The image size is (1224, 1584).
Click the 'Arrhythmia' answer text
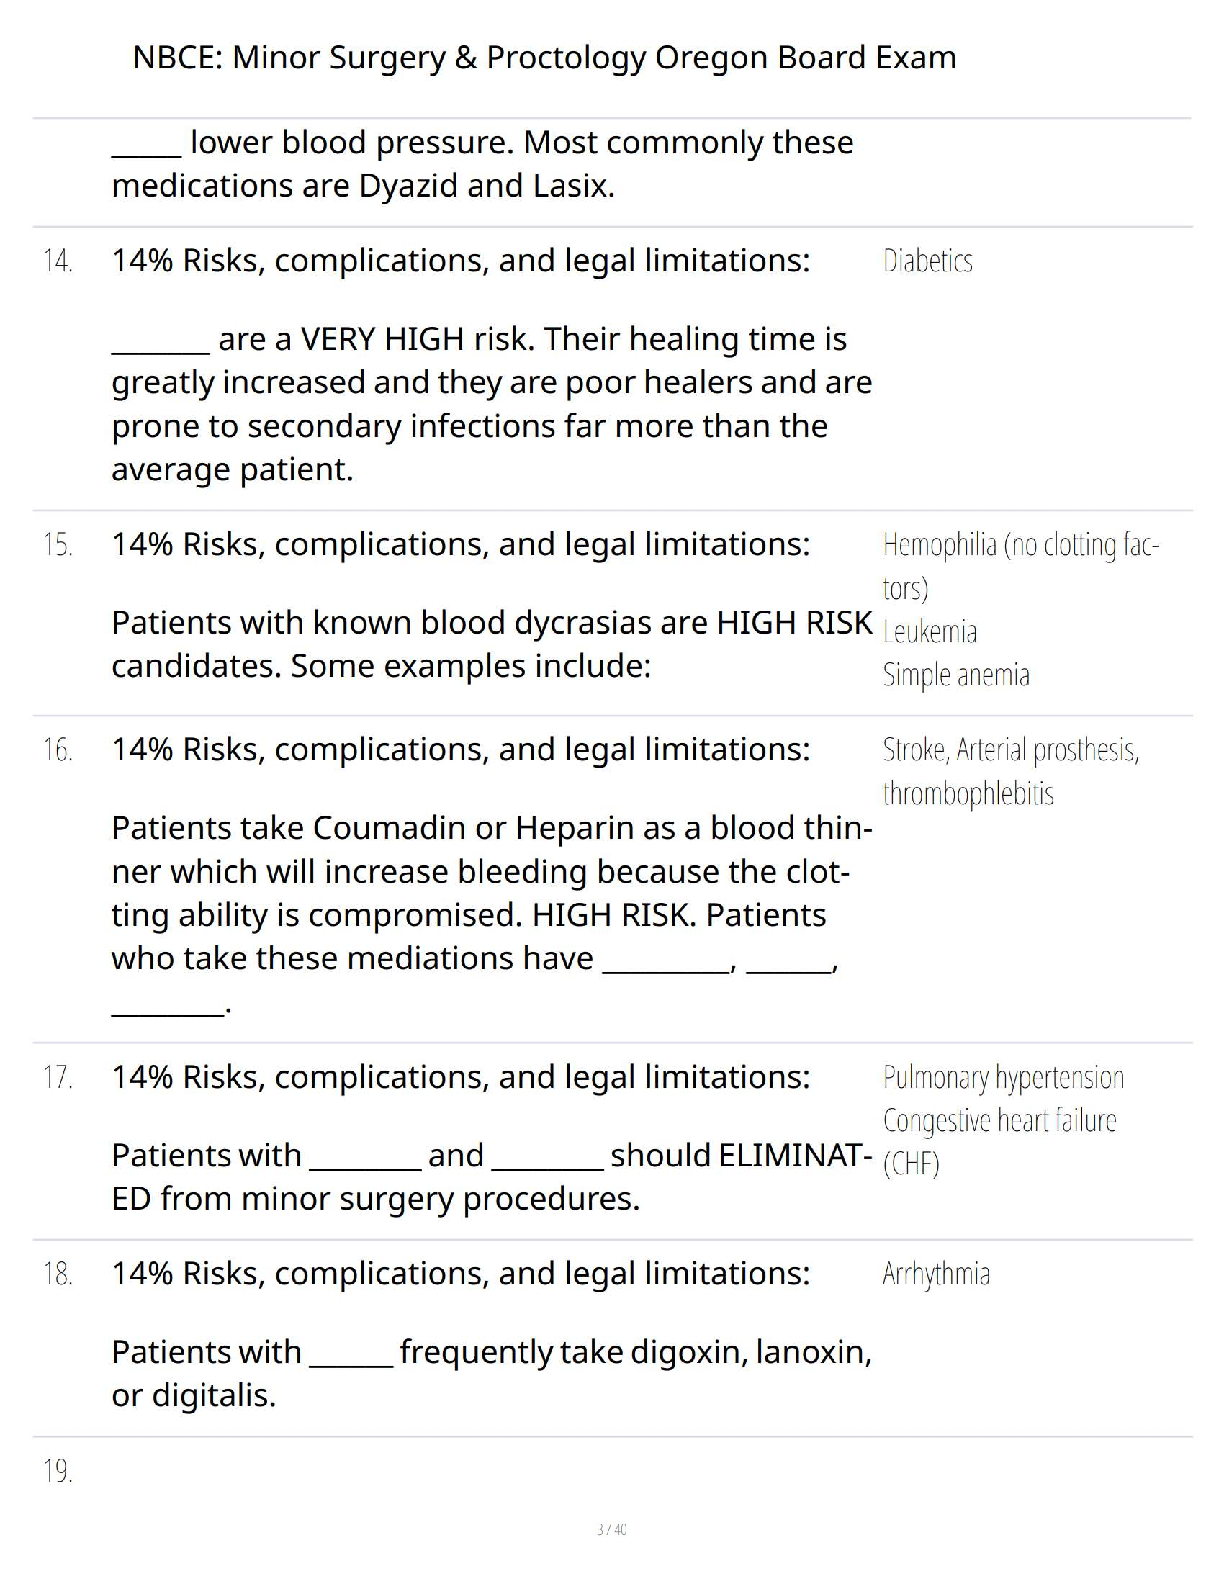tap(936, 1274)
